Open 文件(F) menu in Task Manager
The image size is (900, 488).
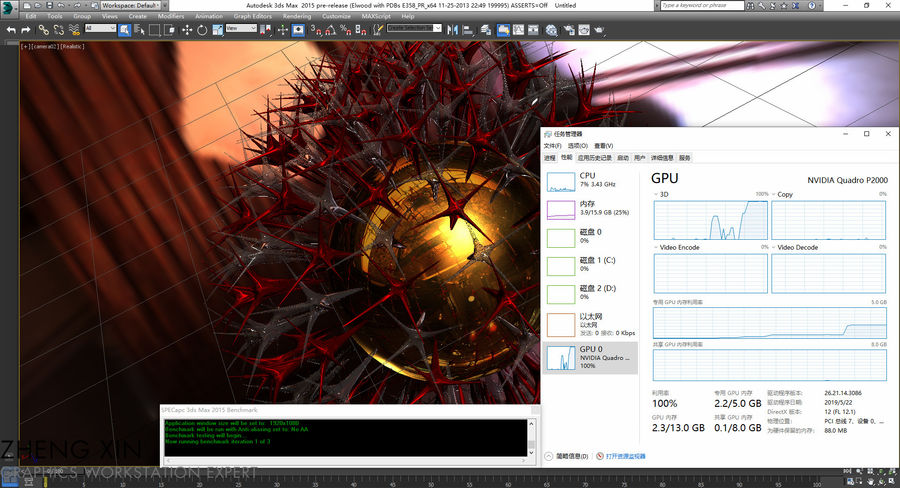coord(552,146)
